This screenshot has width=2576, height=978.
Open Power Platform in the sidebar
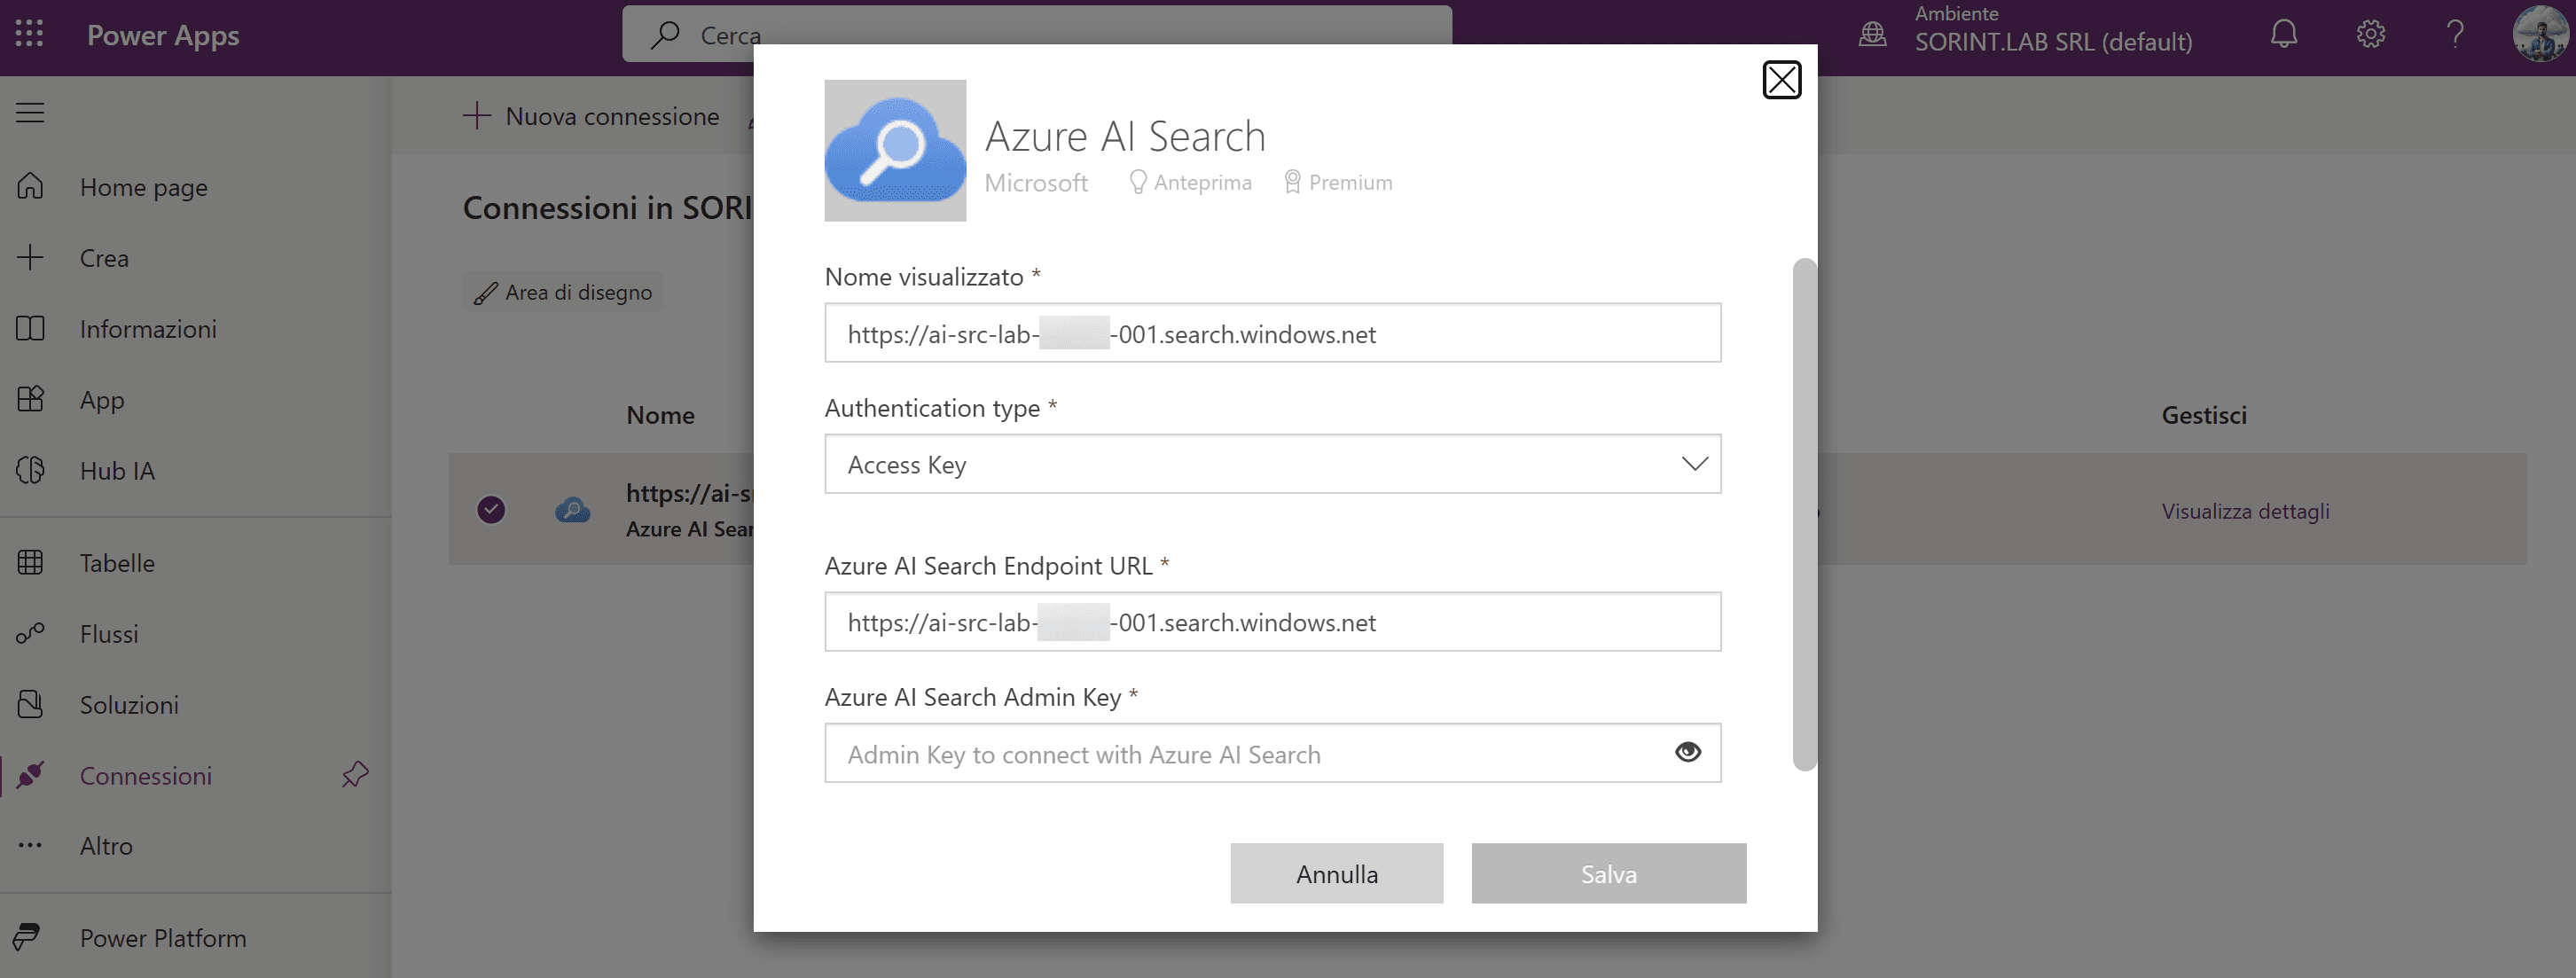pyautogui.click(x=163, y=938)
